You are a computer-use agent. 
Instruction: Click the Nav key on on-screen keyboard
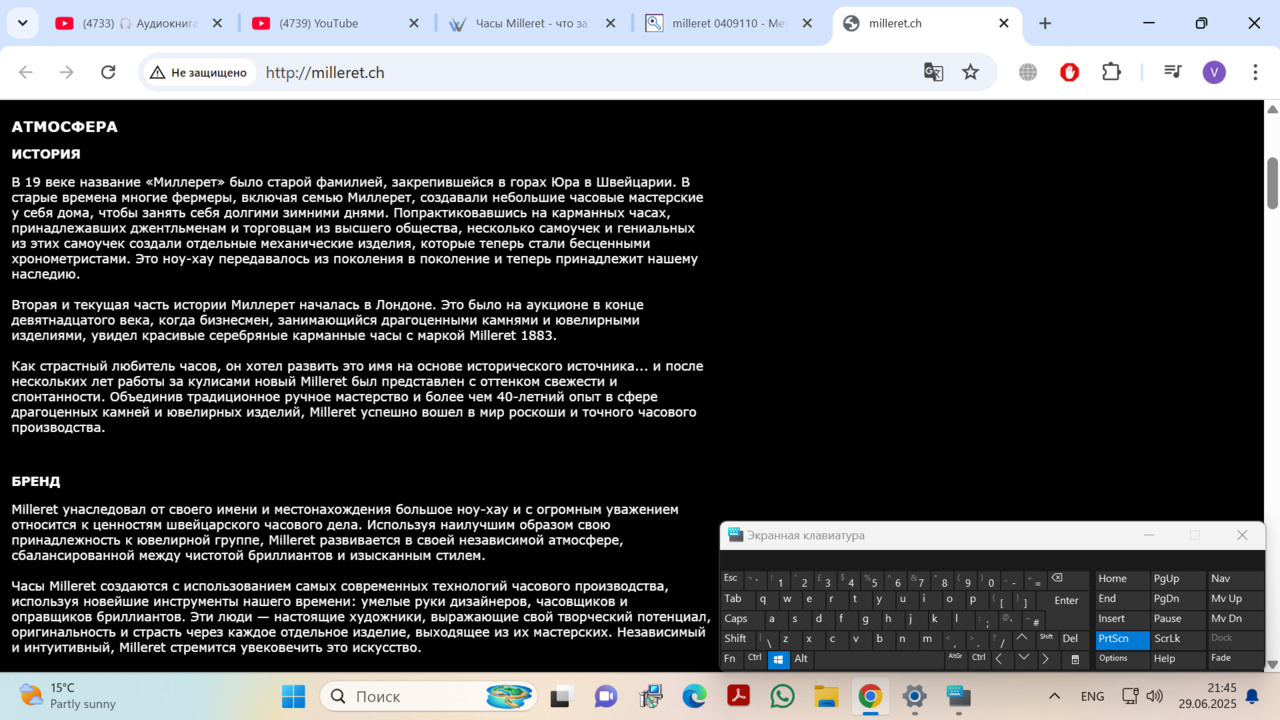[1235, 579]
